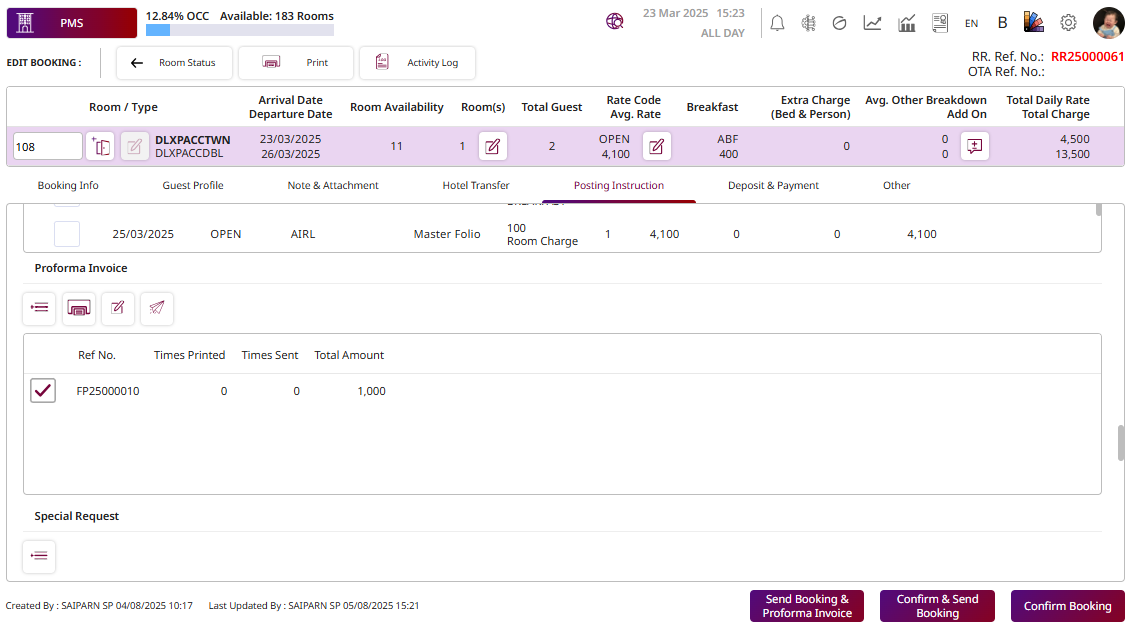Click the edit Proforma Invoice pencil icon
Screen dimensions: 1131x630
tap(118, 308)
